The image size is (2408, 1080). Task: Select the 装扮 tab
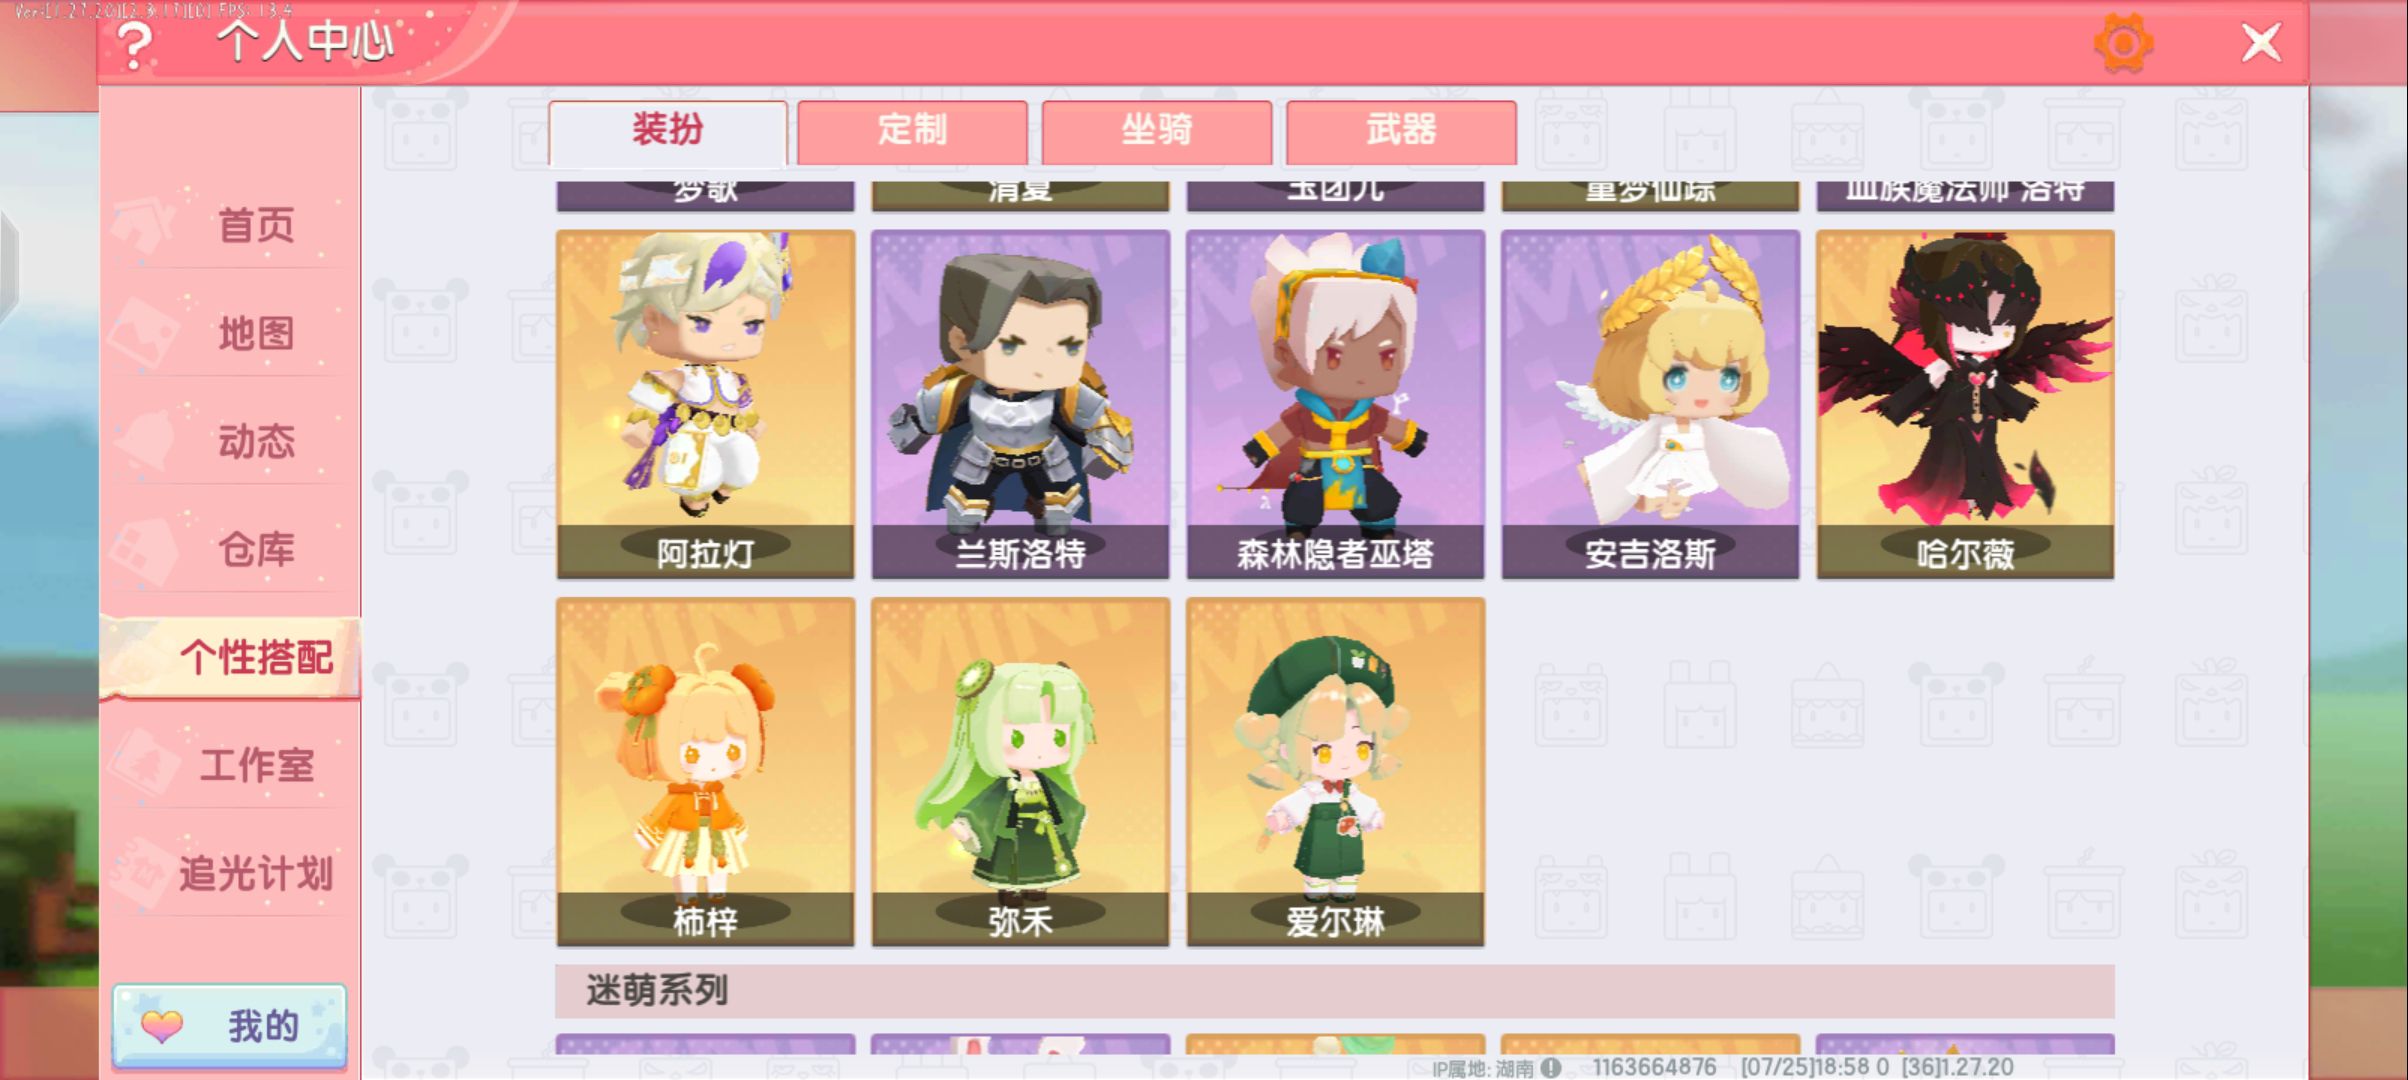click(667, 131)
